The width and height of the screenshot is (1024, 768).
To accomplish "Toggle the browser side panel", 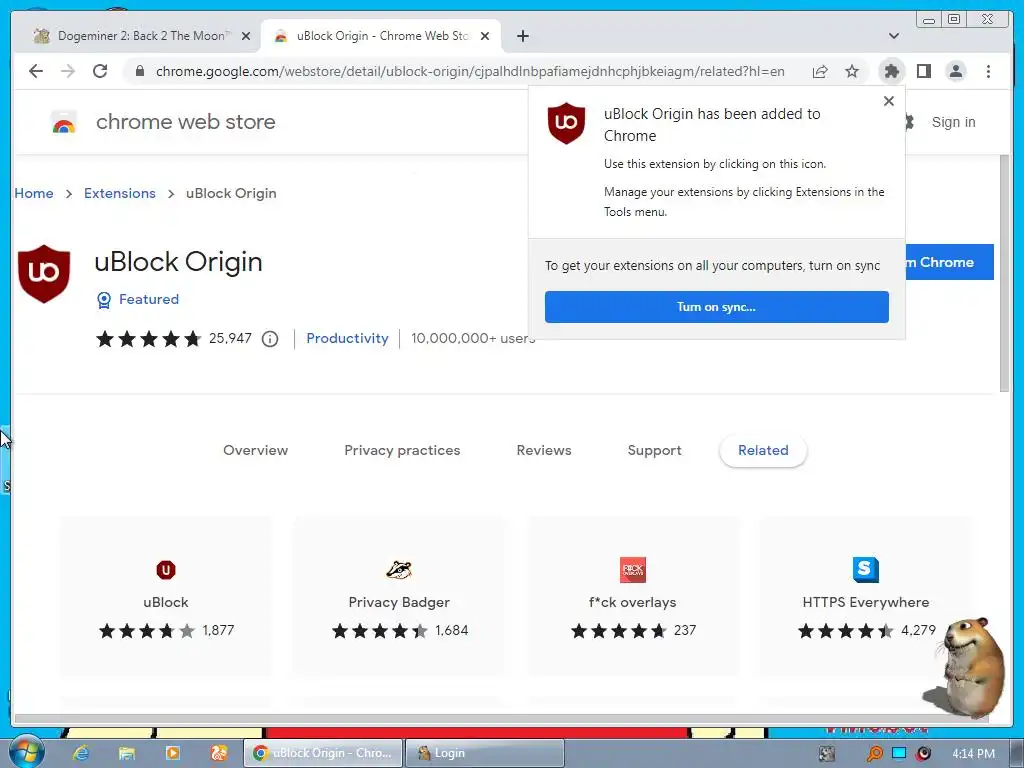I will (923, 71).
